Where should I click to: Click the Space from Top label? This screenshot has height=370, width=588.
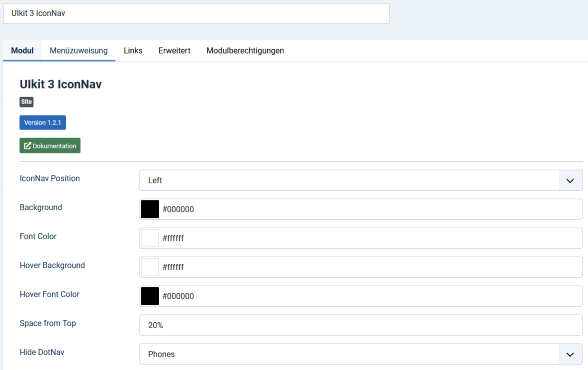[x=48, y=323]
